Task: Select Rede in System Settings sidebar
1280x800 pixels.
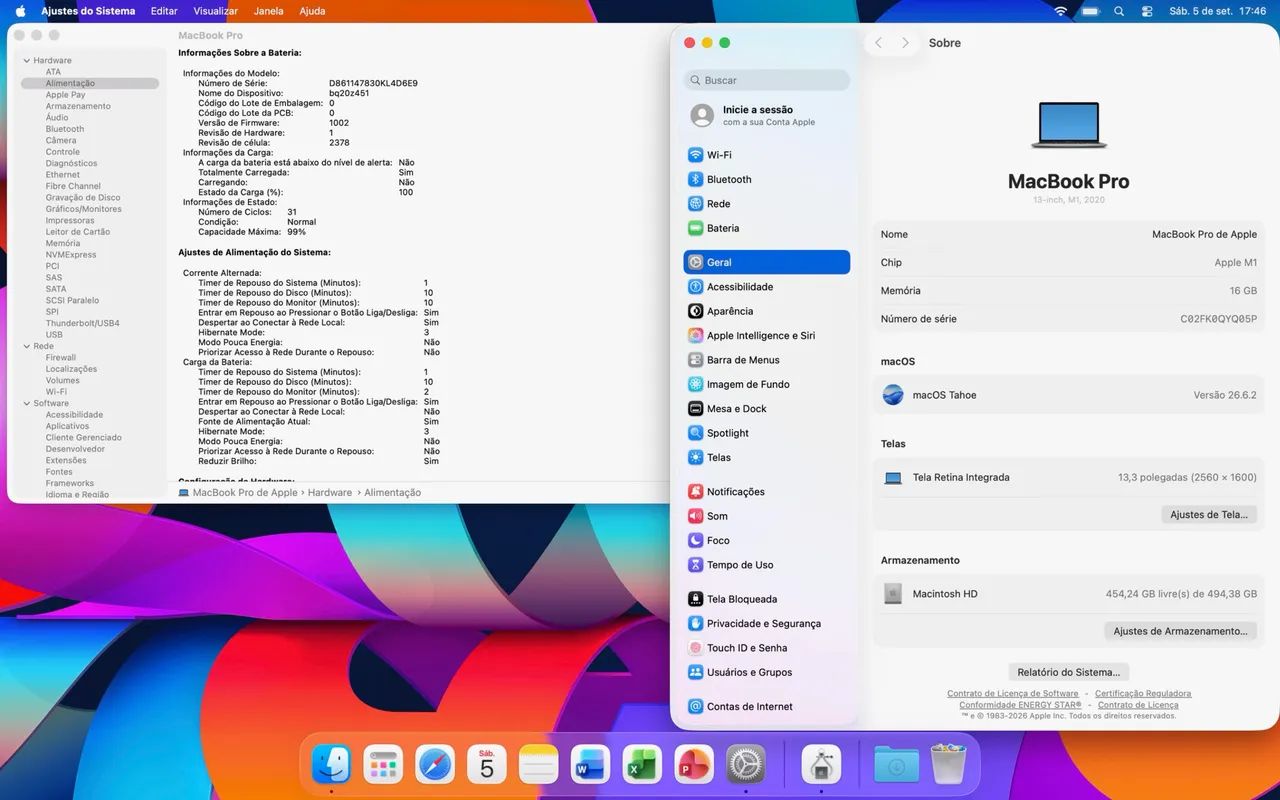Action: 767,204
